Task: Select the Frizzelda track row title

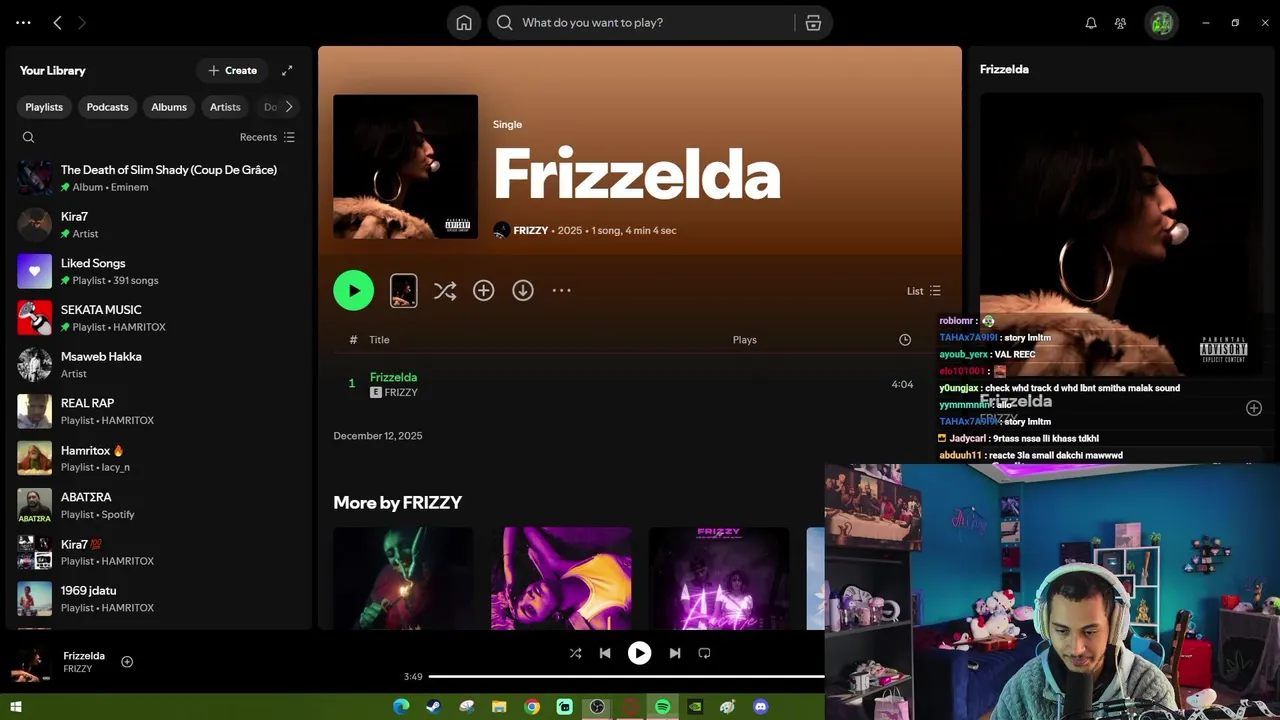Action: pyautogui.click(x=393, y=377)
